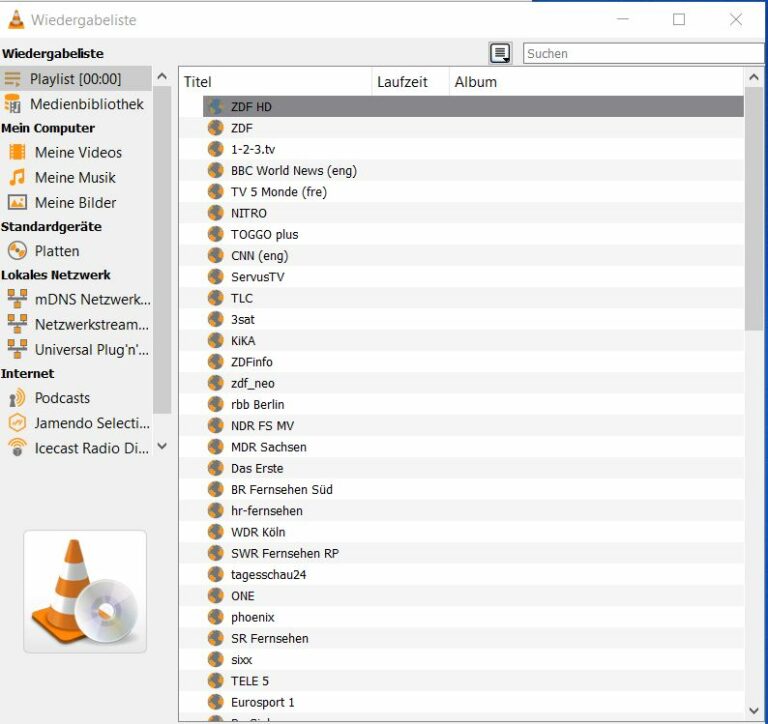Click the Suchen search field

642,54
